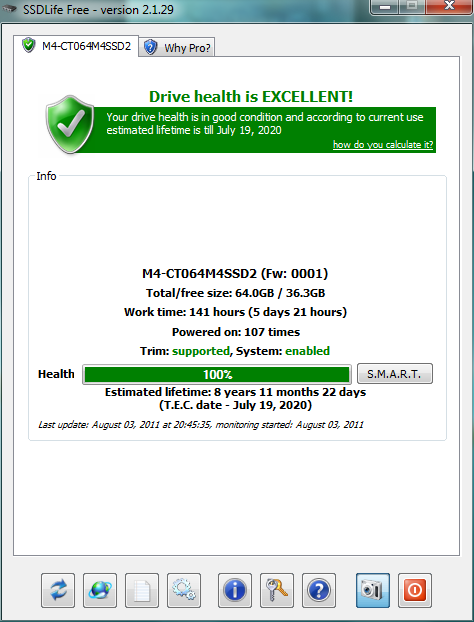The width and height of the screenshot is (474, 622).
Task: Click the green banner lifetime message
Action: pyautogui.click(x=265, y=123)
